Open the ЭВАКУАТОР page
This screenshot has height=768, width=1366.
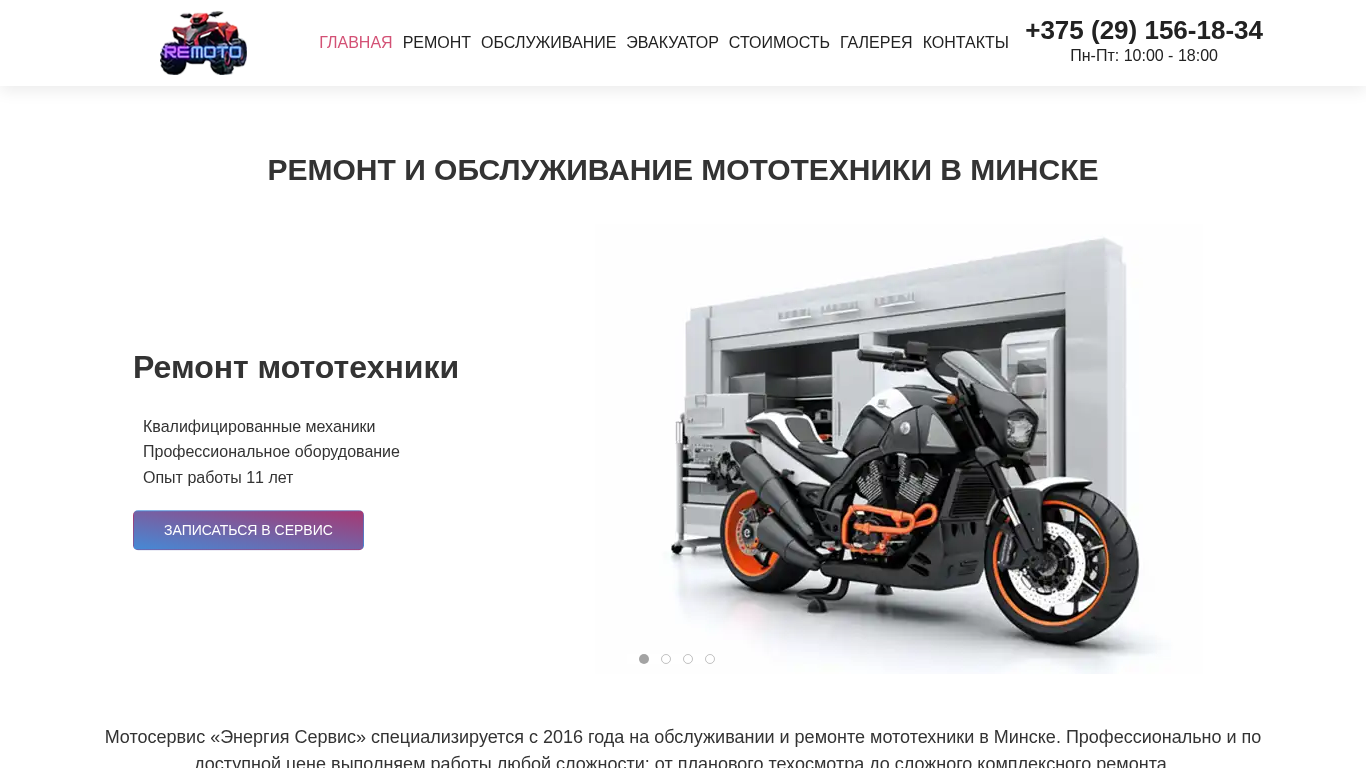672,43
